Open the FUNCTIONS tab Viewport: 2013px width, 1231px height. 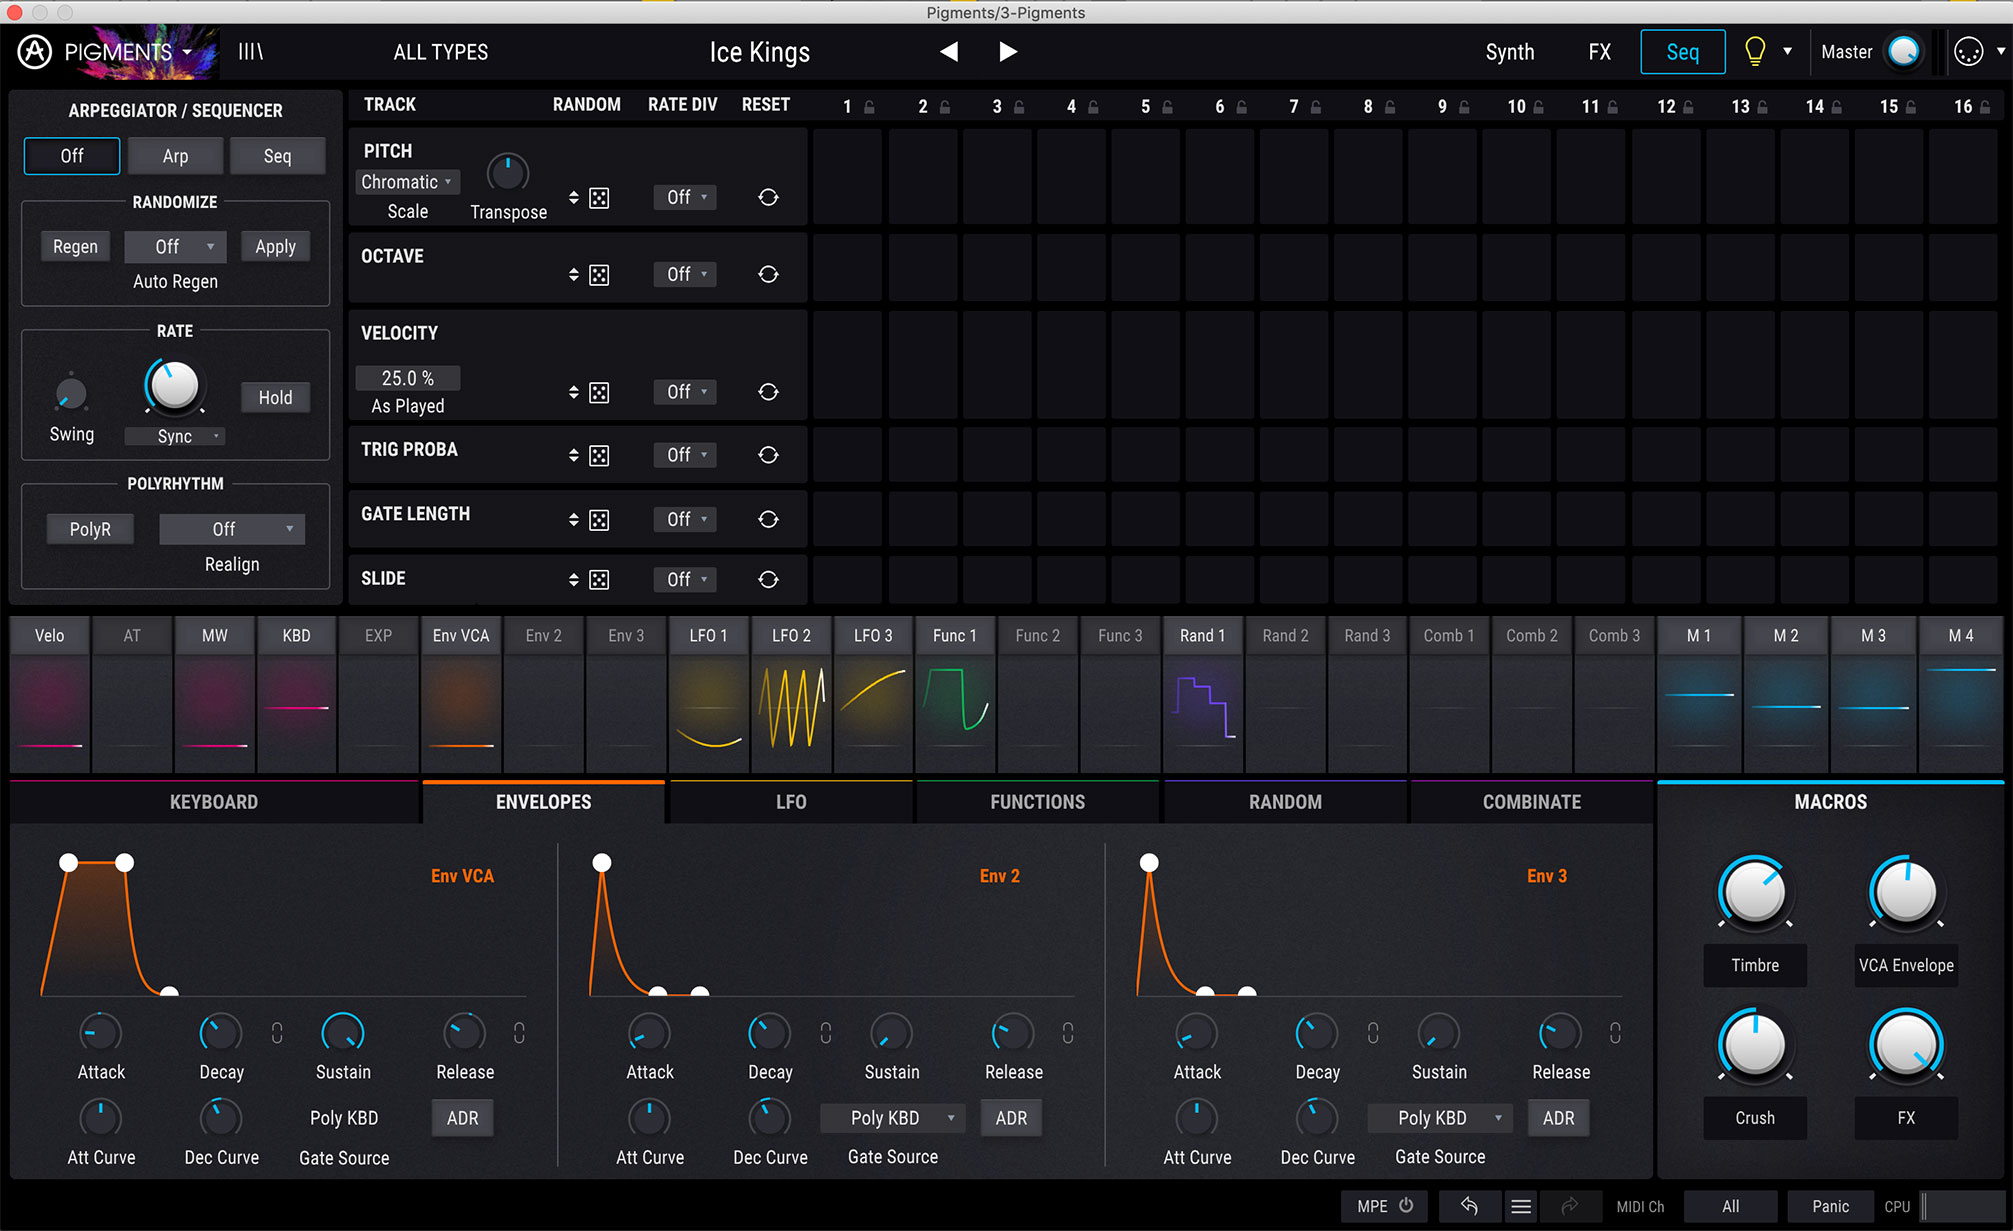(1037, 802)
